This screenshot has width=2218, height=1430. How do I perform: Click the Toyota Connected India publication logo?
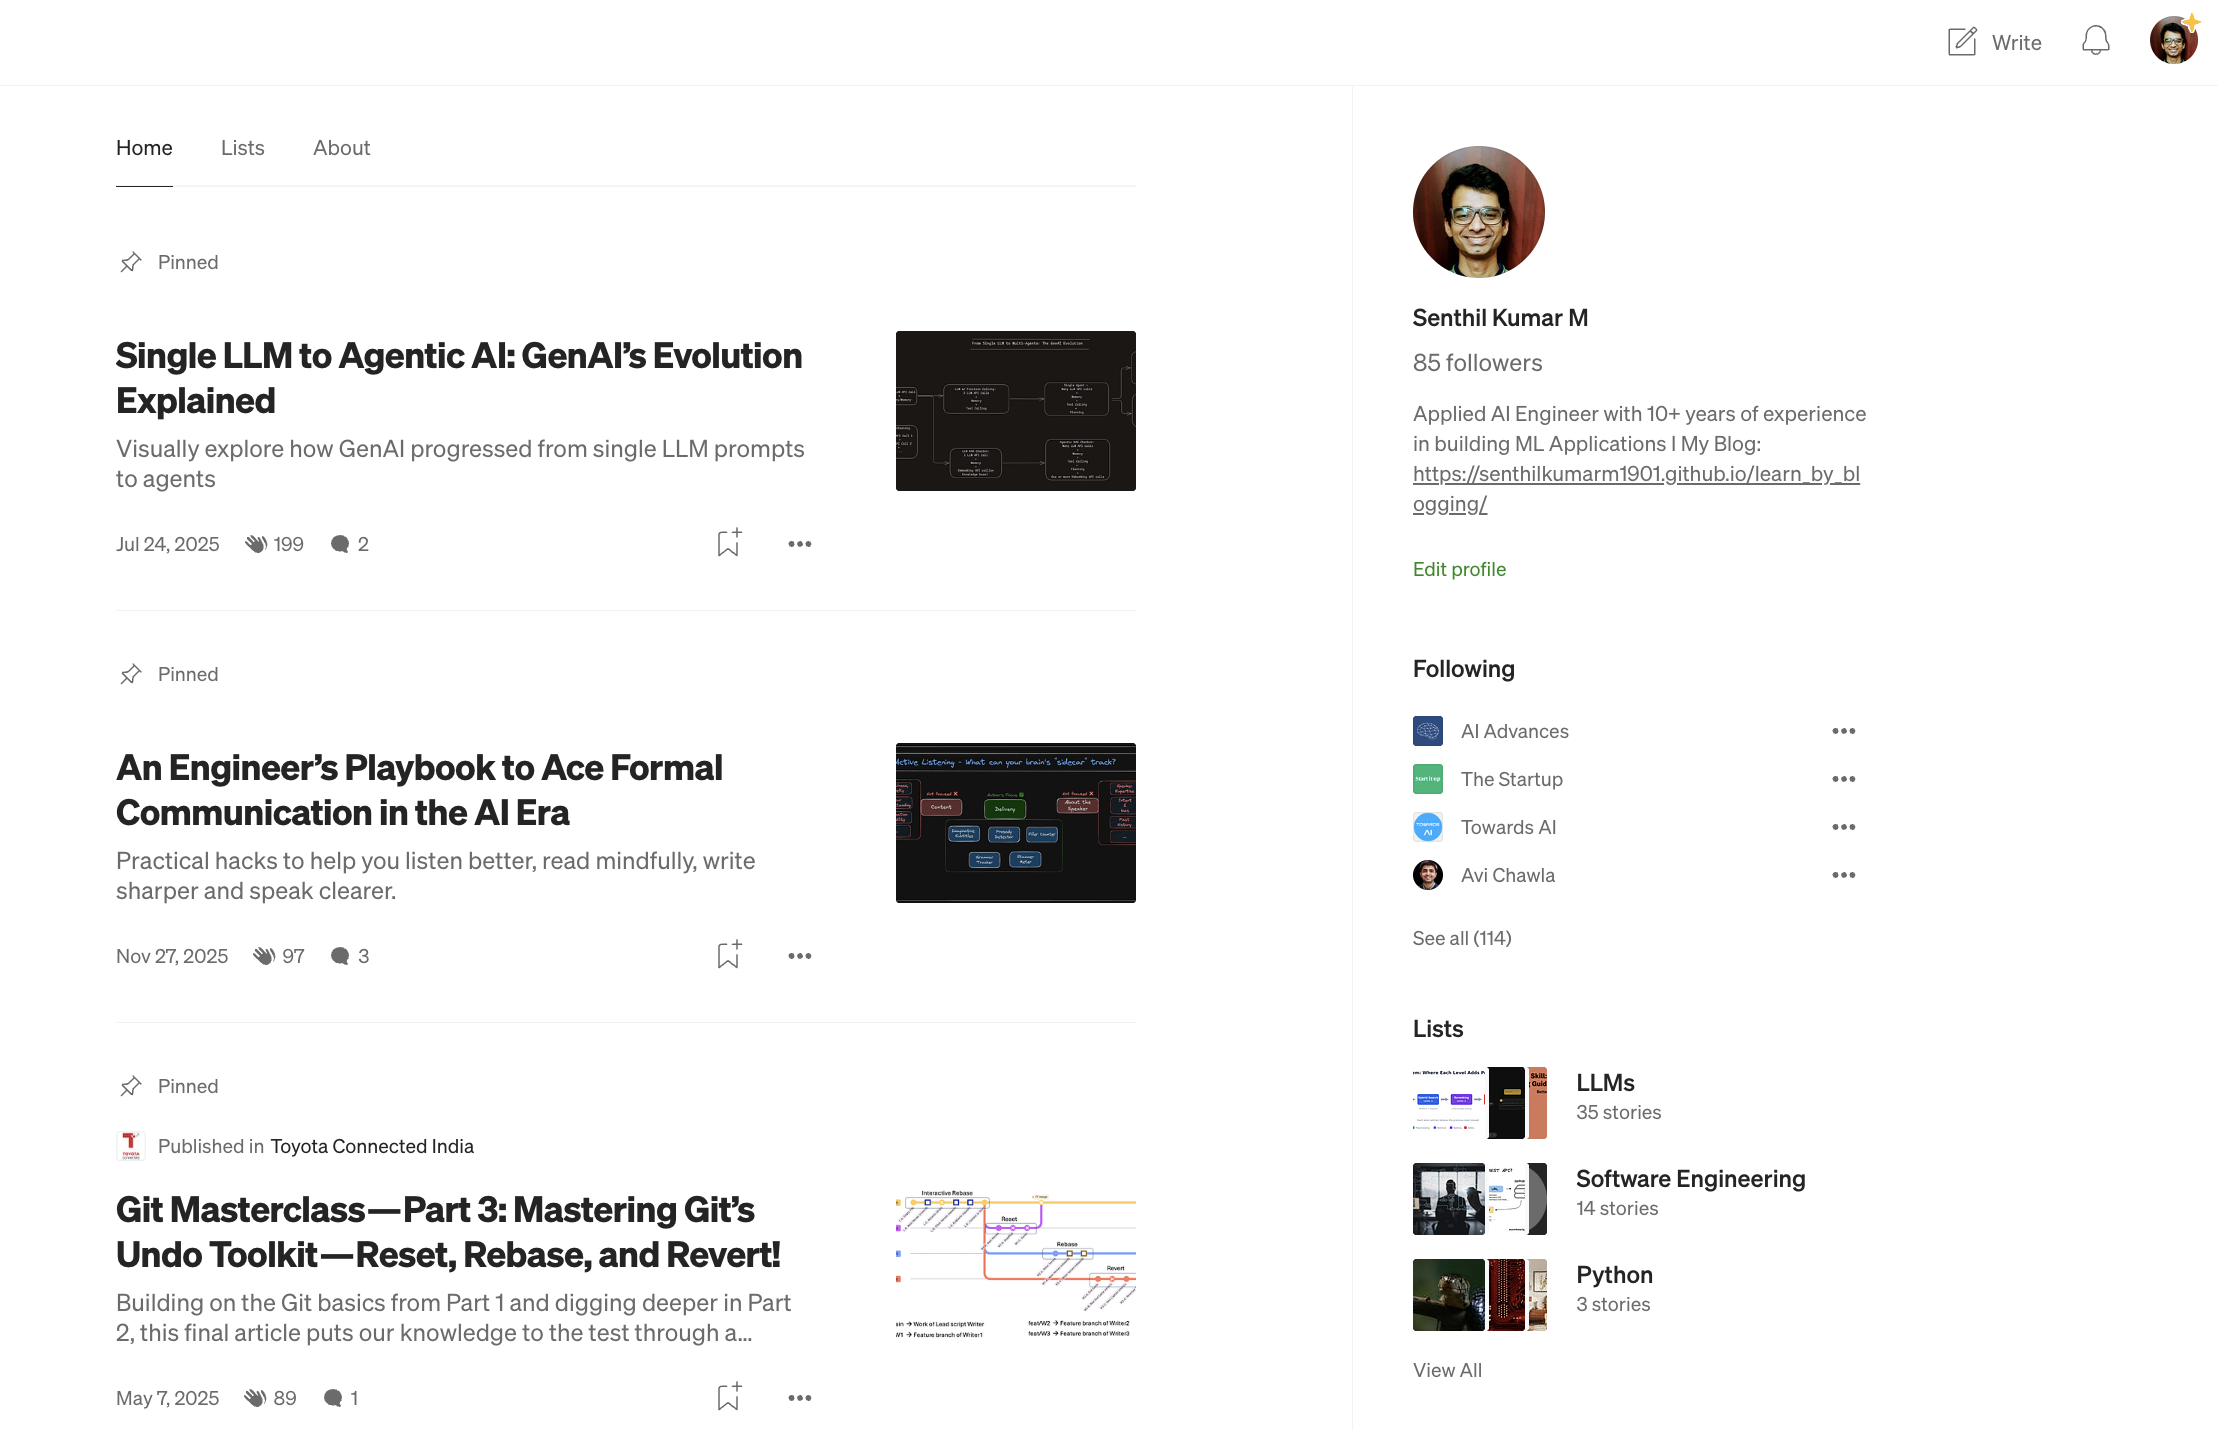(x=131, y=1145)
